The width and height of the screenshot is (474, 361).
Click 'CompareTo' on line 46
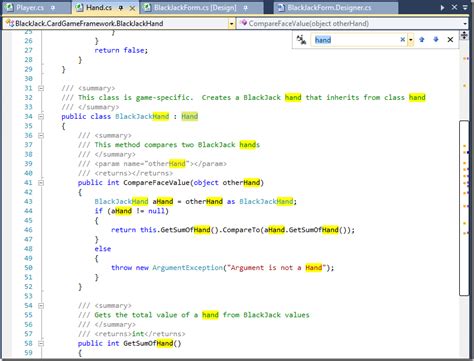241,230
